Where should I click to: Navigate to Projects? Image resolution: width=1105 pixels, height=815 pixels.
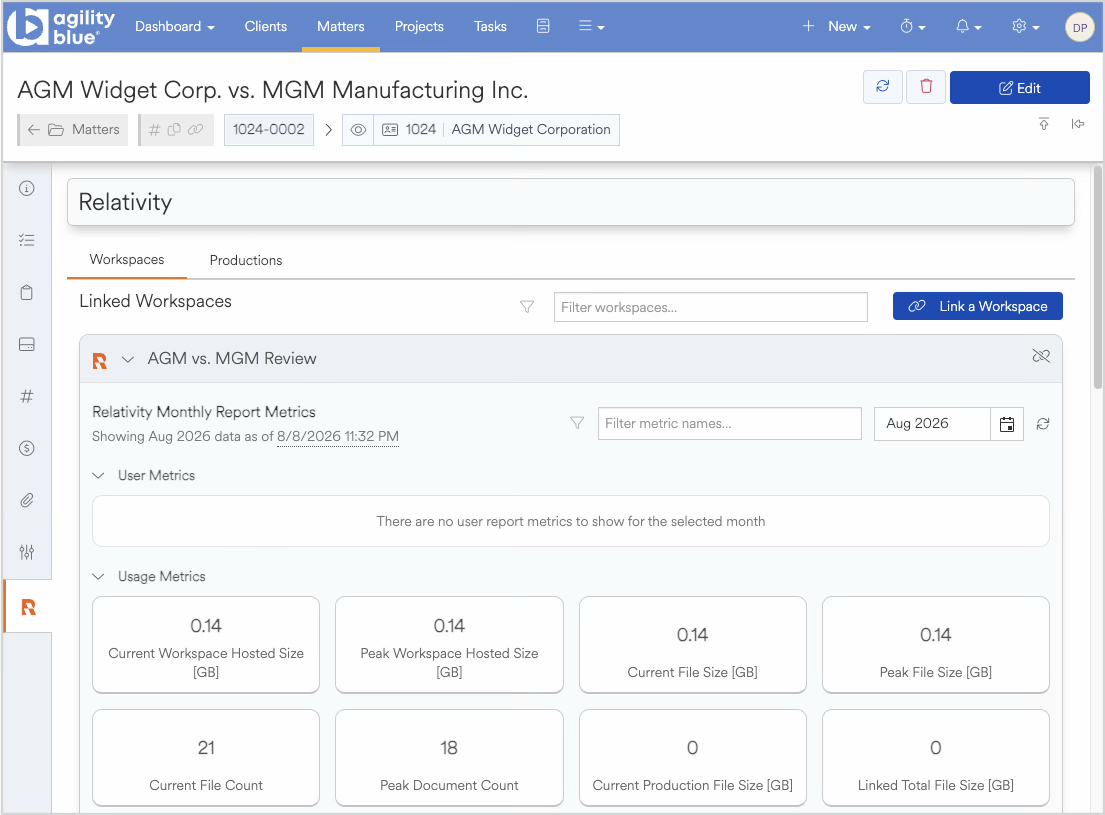[419, 27]
